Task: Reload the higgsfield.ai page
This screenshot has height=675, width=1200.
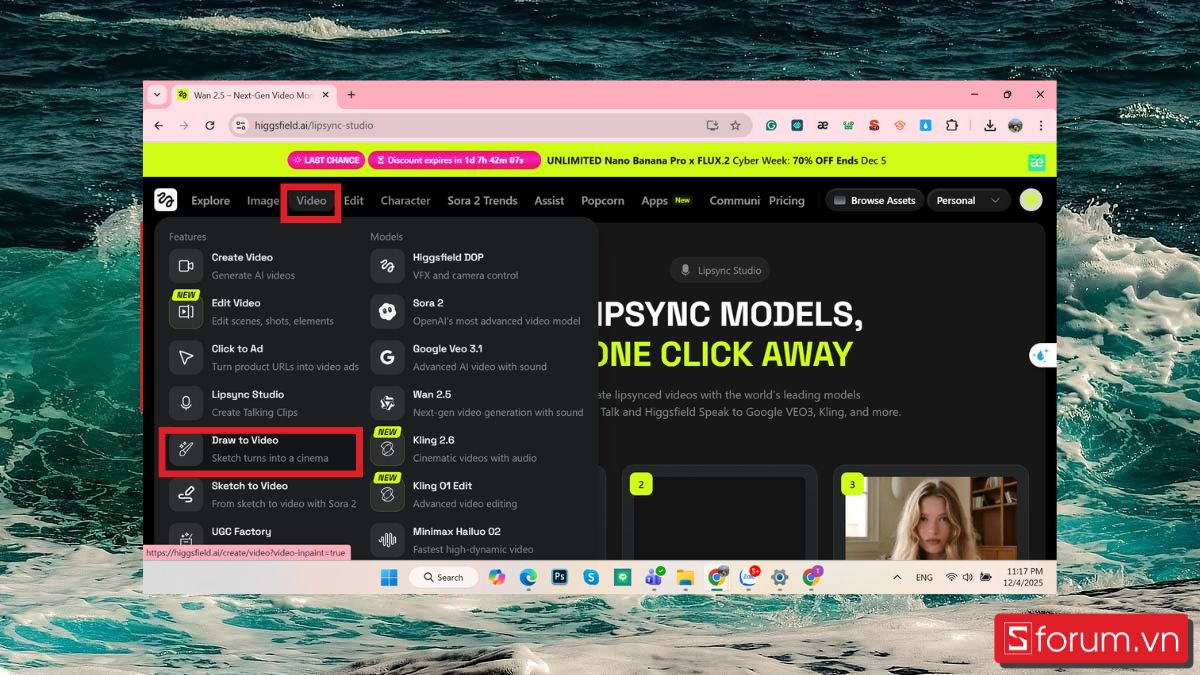Action: 210,125
